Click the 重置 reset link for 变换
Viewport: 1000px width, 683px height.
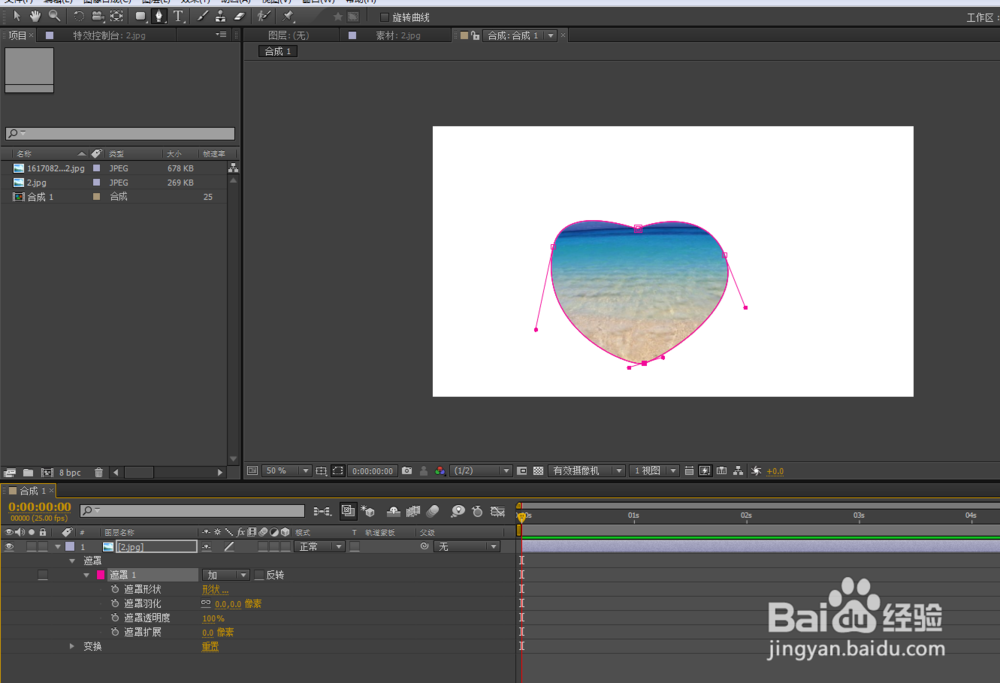click(x=210, y=647)
